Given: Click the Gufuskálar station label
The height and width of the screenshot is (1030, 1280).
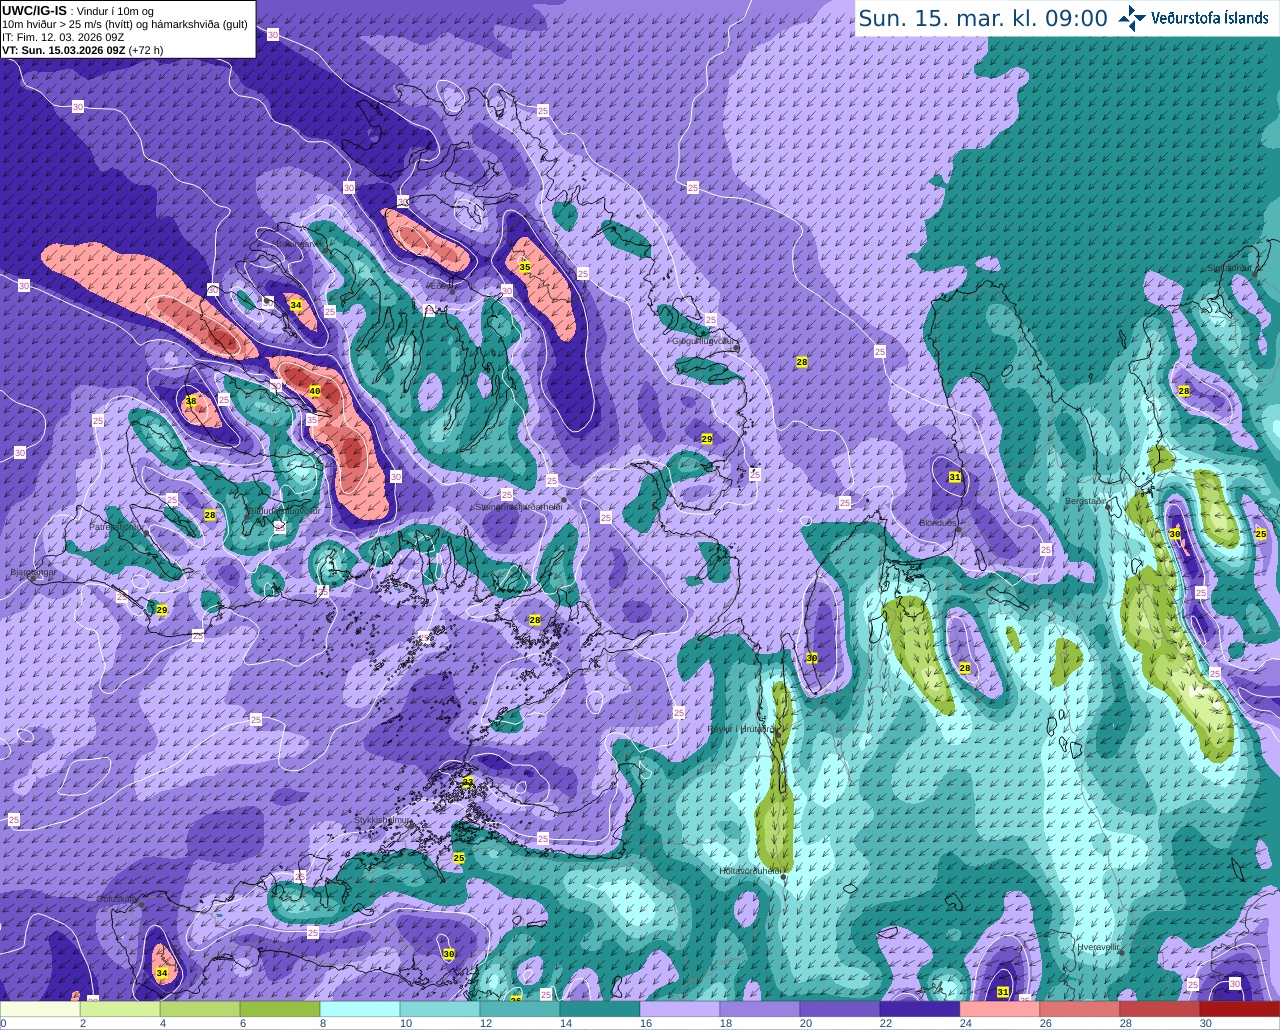Looking at the screenshot, I should click(x=117, y=899).
